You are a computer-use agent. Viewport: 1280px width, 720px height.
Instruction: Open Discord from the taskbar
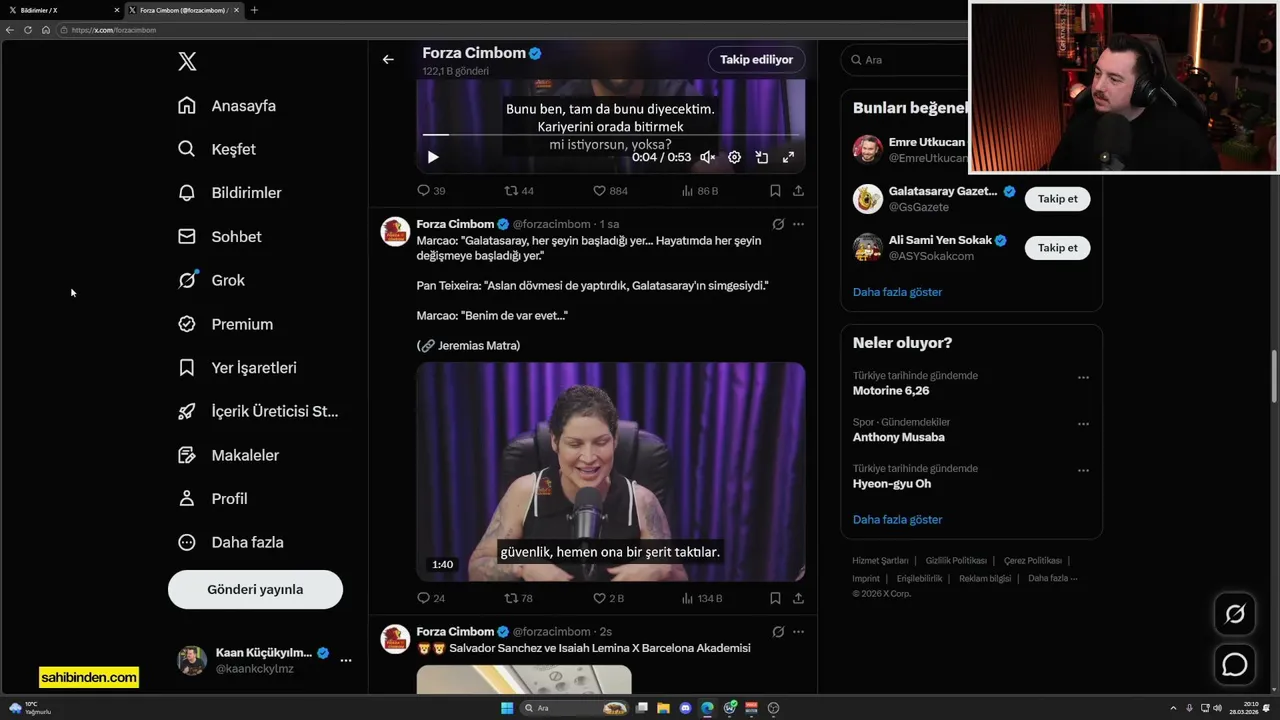pyautogui.click(x=685, y=708)
